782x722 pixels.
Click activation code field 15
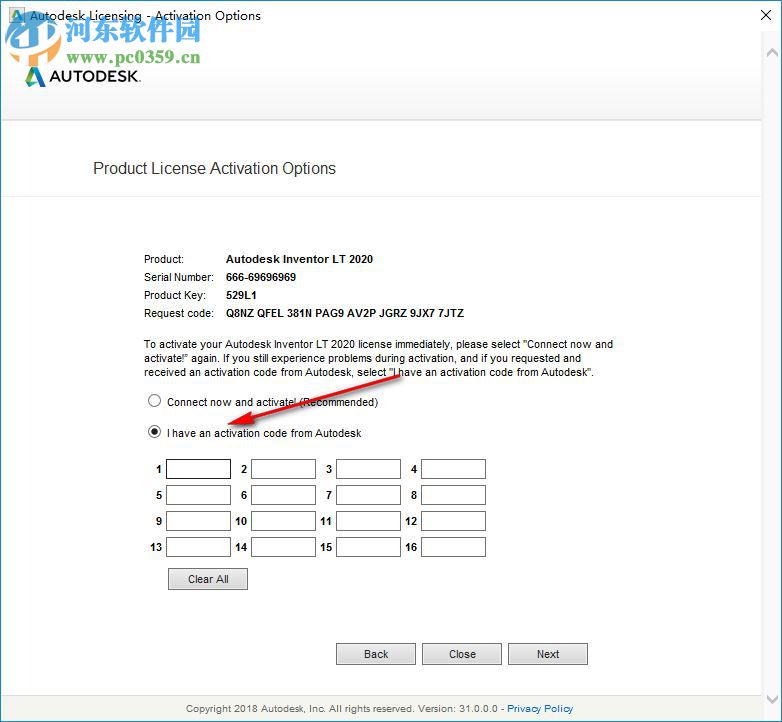(369, 547)
